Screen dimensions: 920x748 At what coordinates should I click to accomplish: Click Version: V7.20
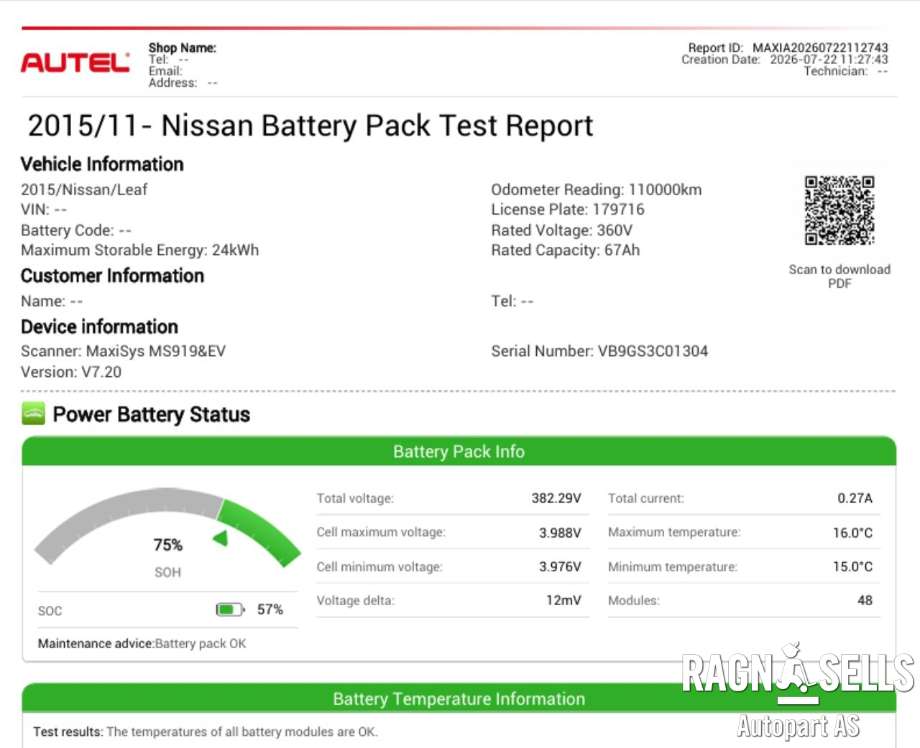point(71,372)
